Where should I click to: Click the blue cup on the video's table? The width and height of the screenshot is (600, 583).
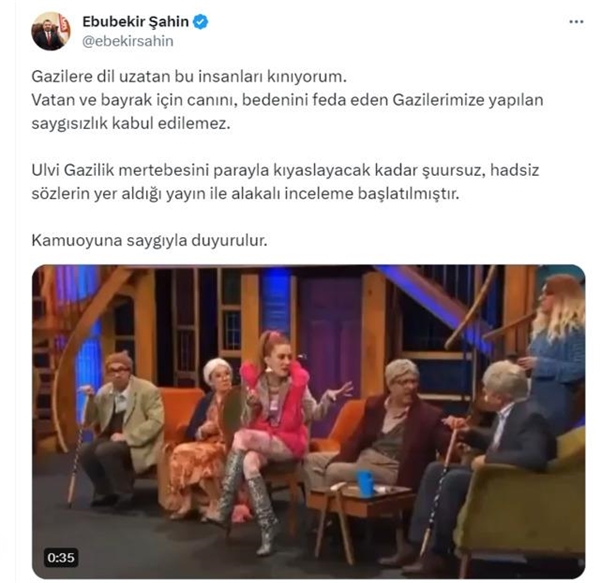pos(364,484)
